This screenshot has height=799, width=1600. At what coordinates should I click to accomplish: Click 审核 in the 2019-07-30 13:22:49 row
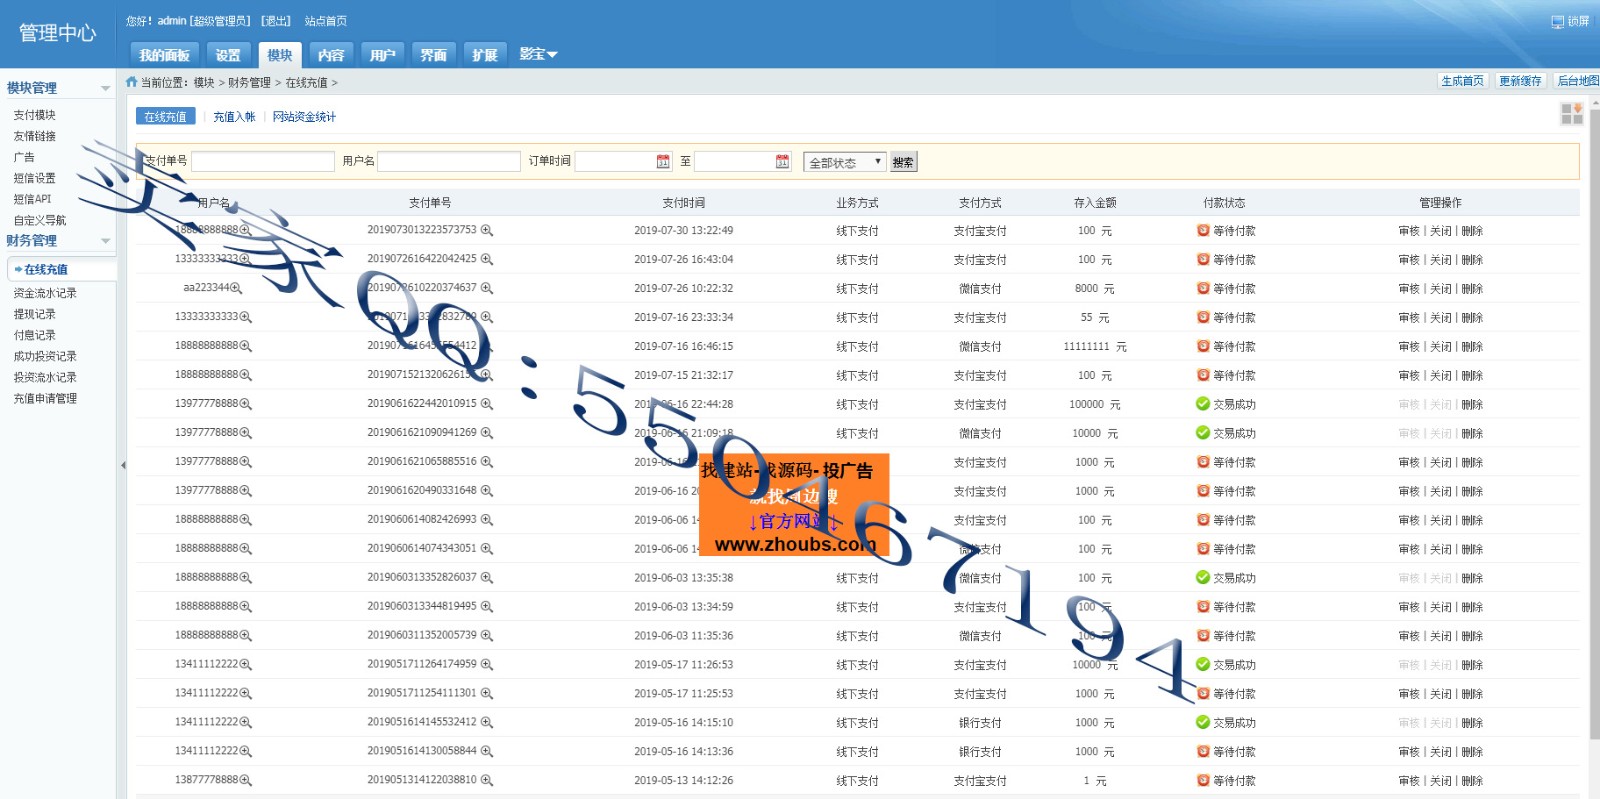click(x=1409, y=231)
